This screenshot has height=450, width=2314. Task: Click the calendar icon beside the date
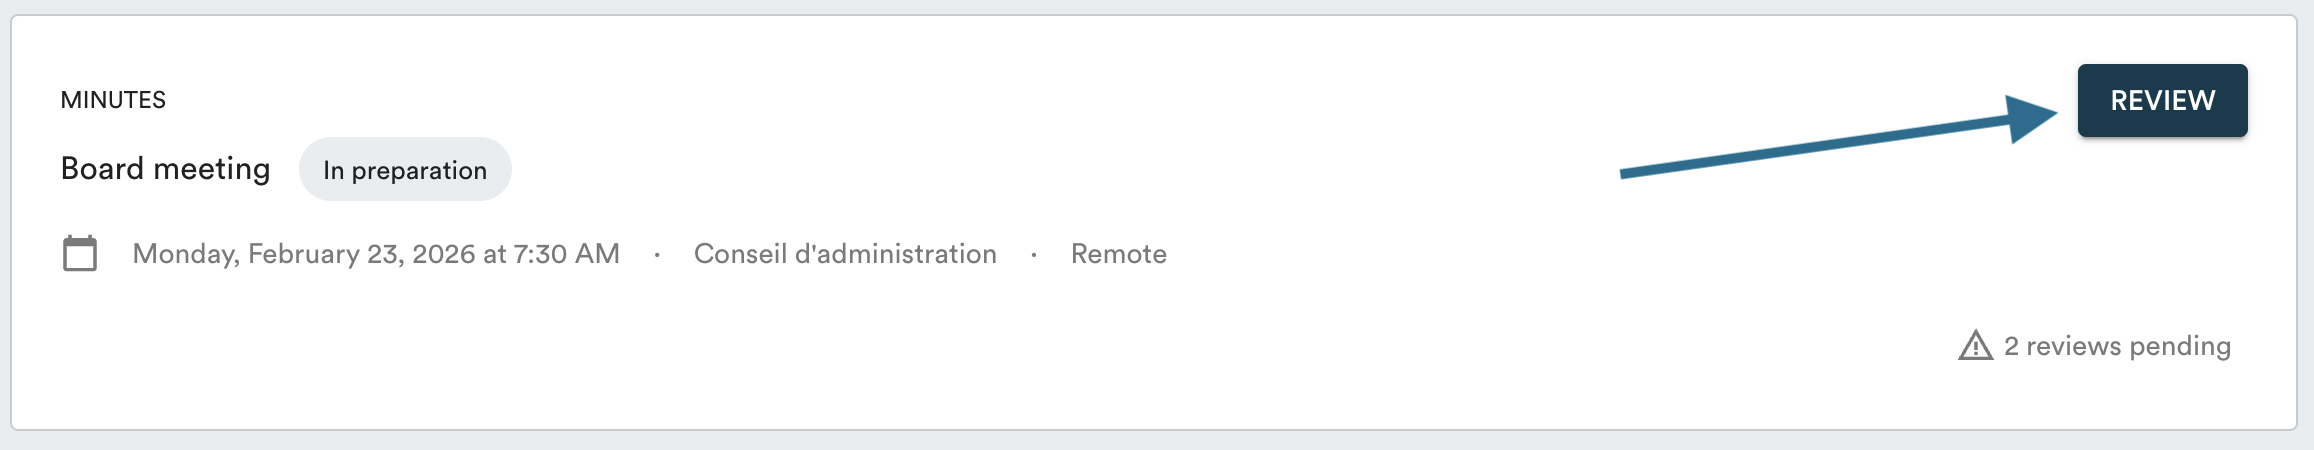pyautogui.click(x=80, y=254)
